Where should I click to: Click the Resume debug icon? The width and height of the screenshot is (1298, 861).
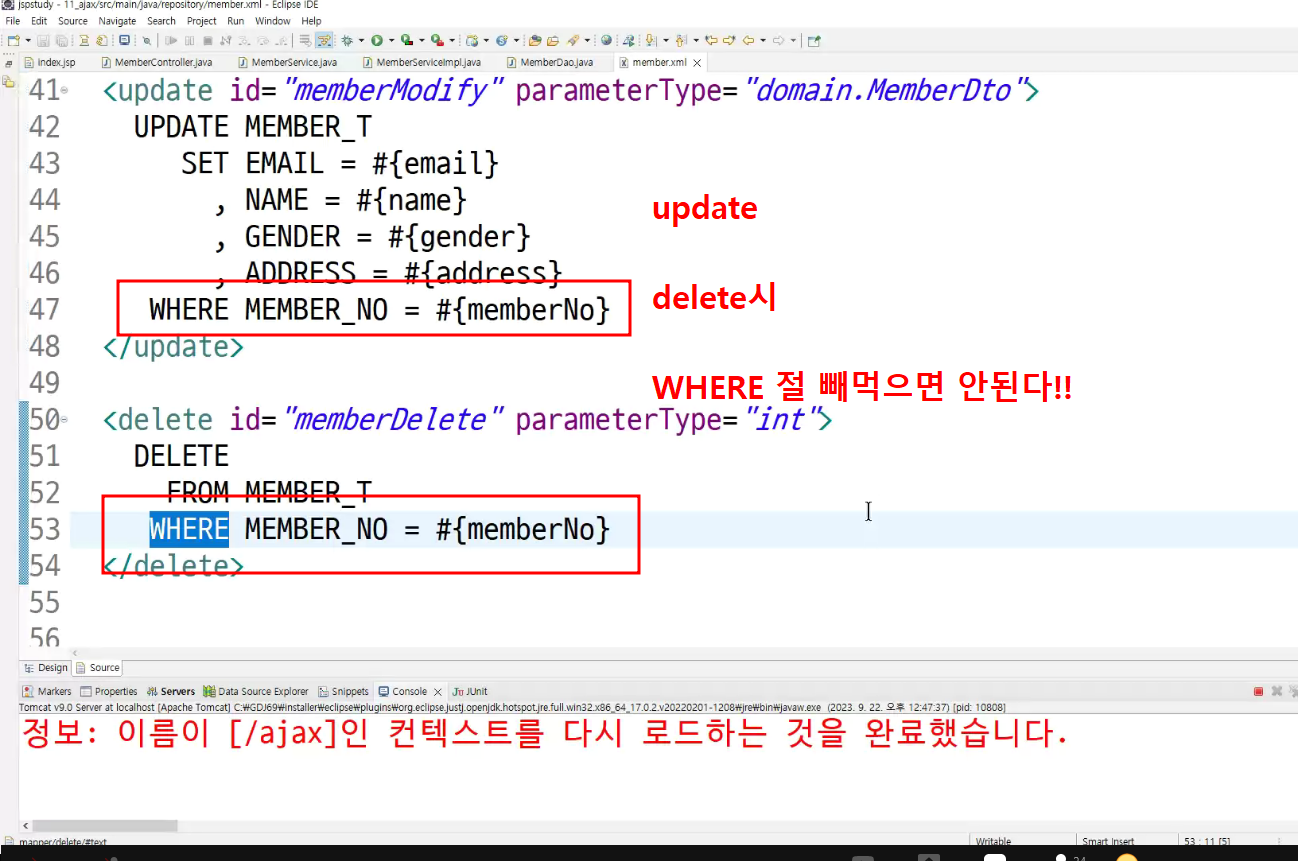[x=171, y=41]
